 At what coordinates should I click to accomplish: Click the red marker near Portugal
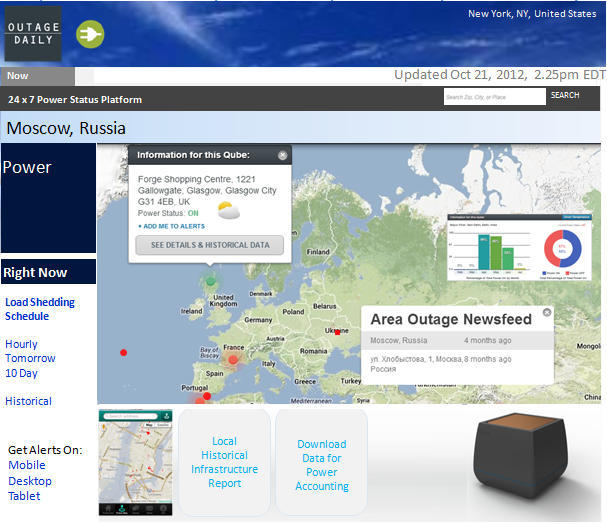(207, 396)
